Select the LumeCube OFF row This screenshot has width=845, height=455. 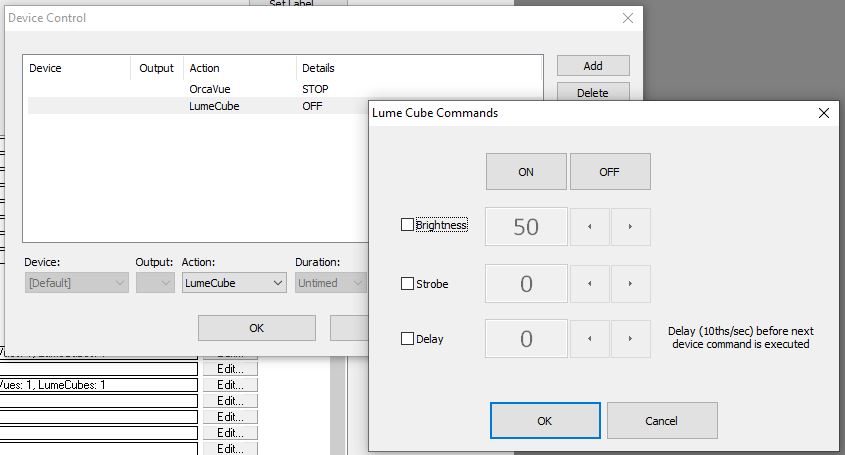pyautogui.click(x=197, y=106)
